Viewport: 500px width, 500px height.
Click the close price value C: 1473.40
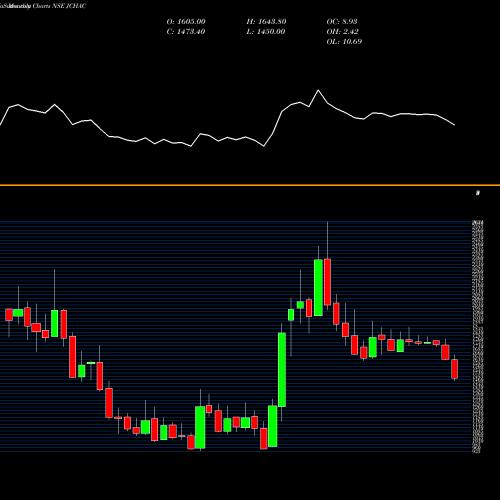186,32
